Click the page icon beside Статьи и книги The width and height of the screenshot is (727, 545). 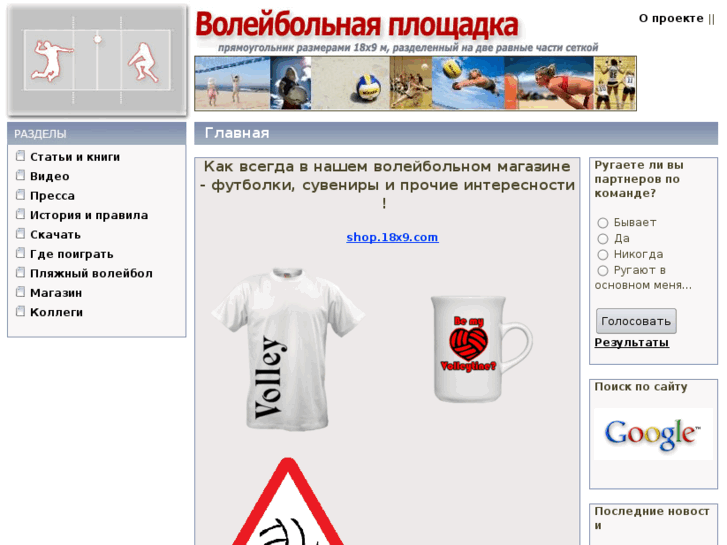pos(20,156)
